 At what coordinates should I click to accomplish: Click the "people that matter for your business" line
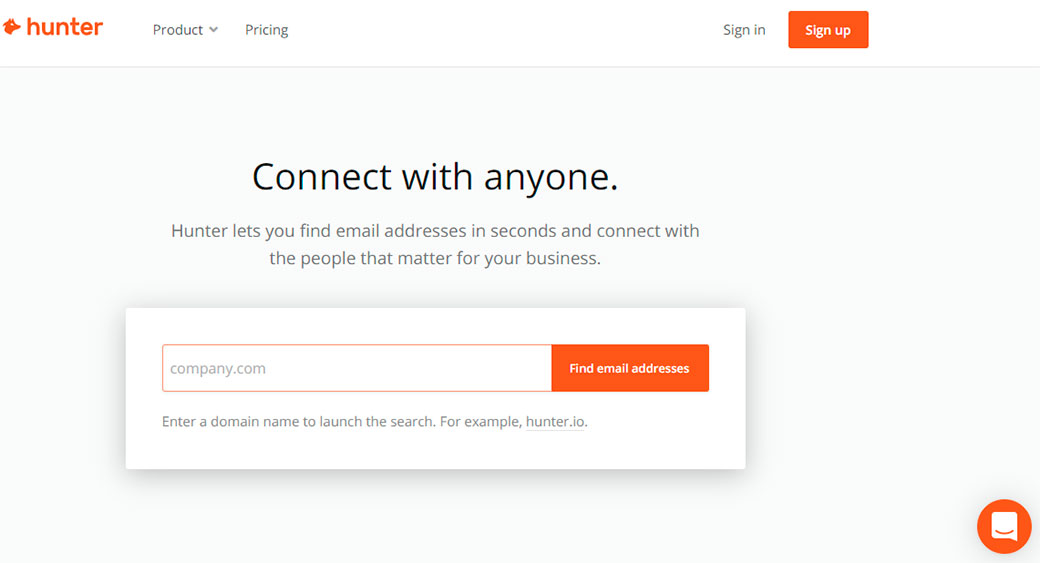coord(435,258)
